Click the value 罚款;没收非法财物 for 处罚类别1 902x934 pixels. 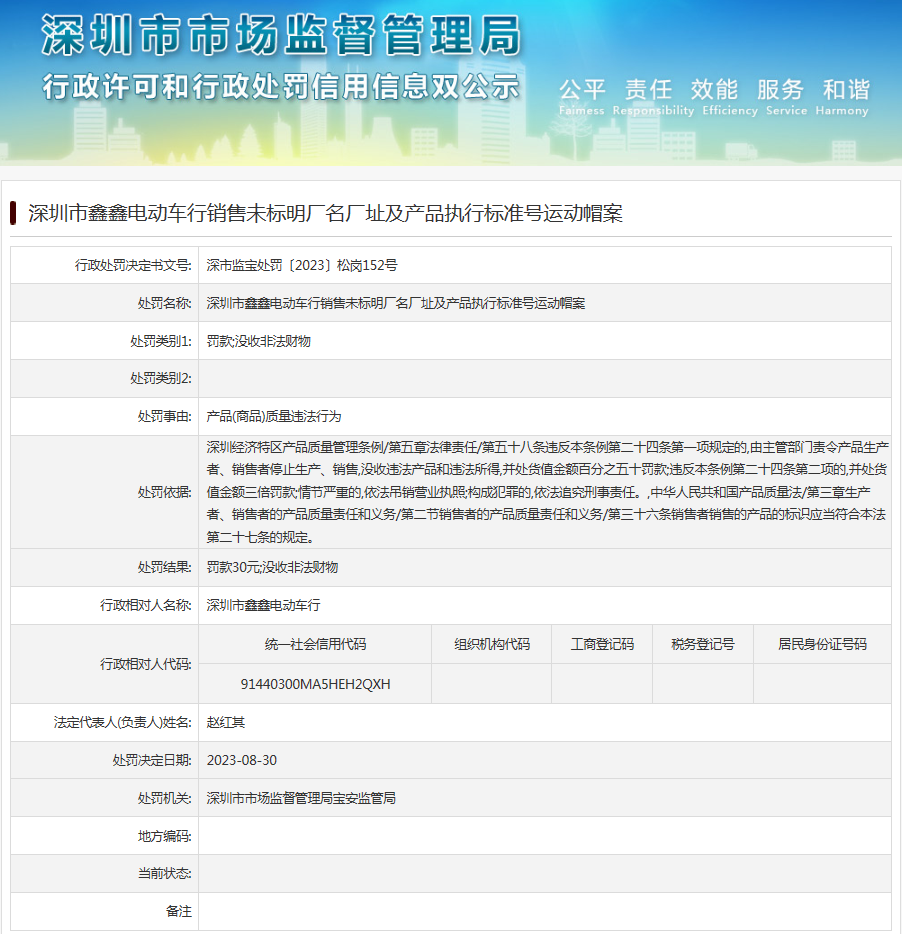click(x=259, y=341)
